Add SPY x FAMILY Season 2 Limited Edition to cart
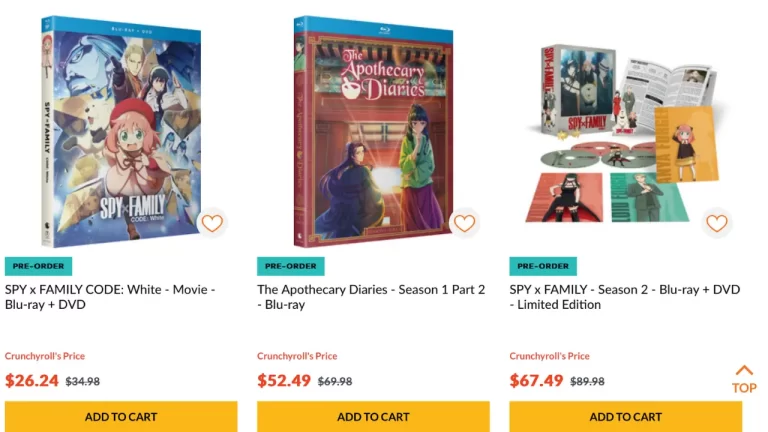The height and width of the screenshot is (432, 768). (x=625, y=416)
